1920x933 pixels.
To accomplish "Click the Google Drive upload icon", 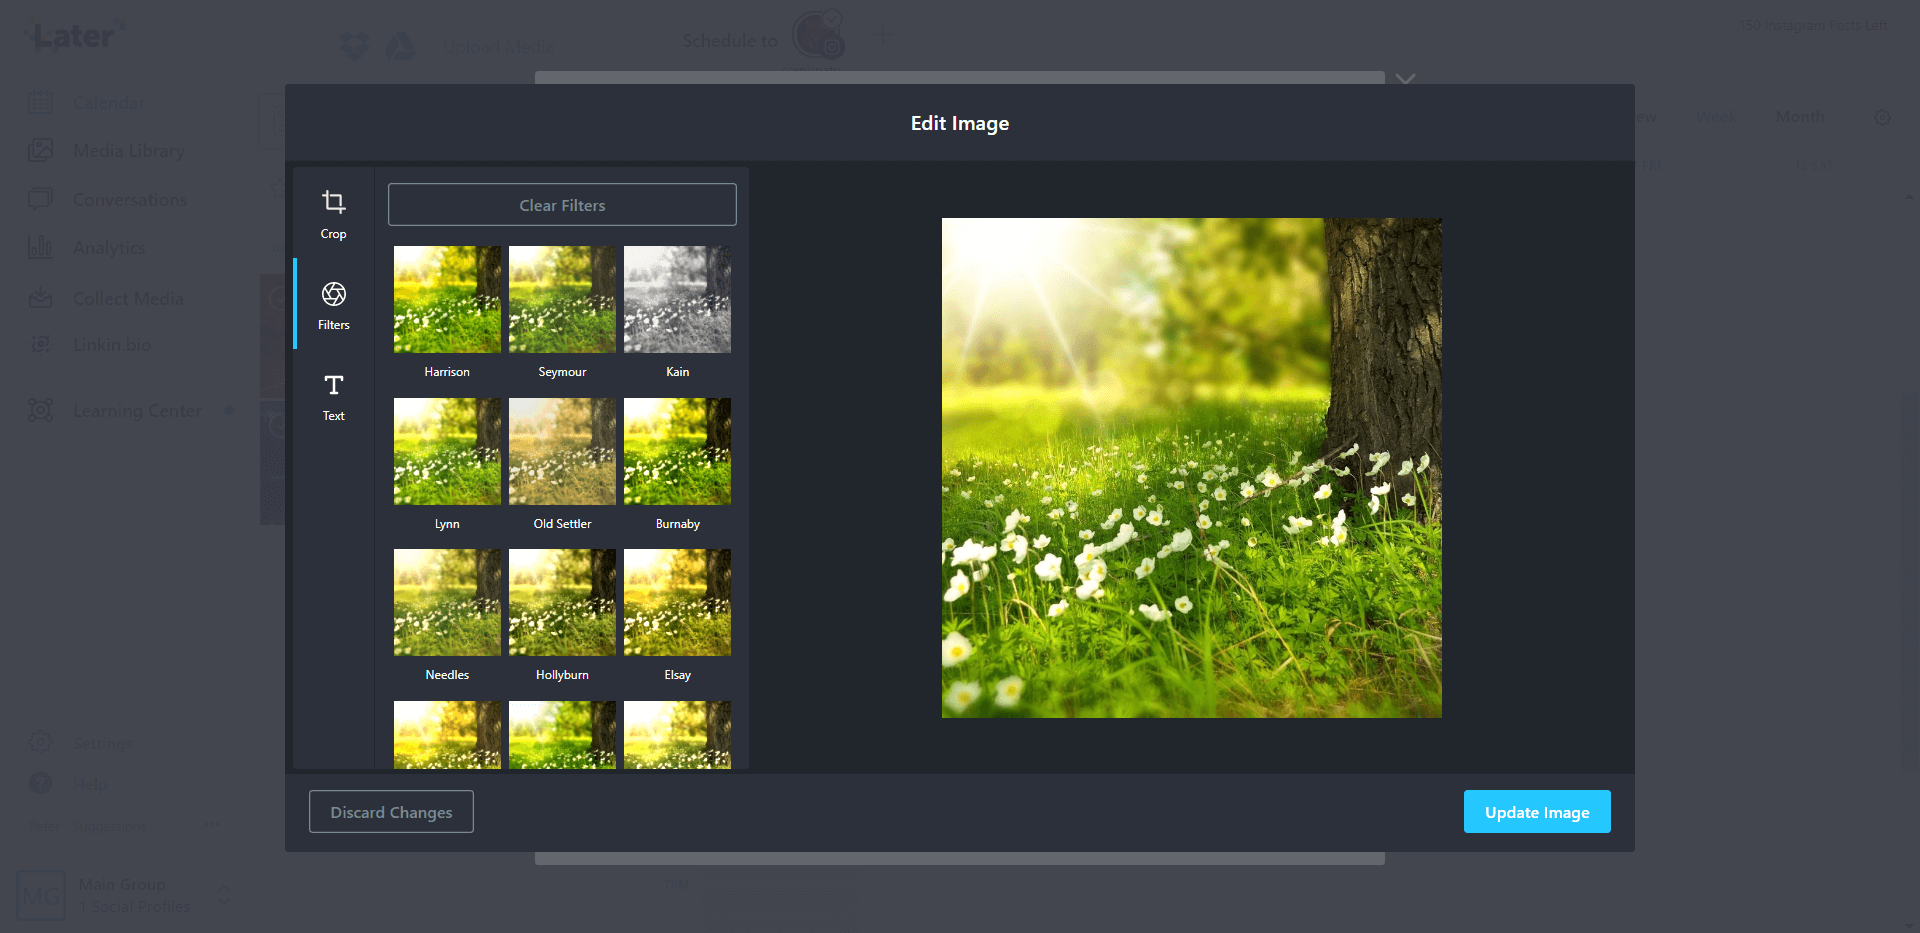I will pyautogui.click(x=401, y=46).
